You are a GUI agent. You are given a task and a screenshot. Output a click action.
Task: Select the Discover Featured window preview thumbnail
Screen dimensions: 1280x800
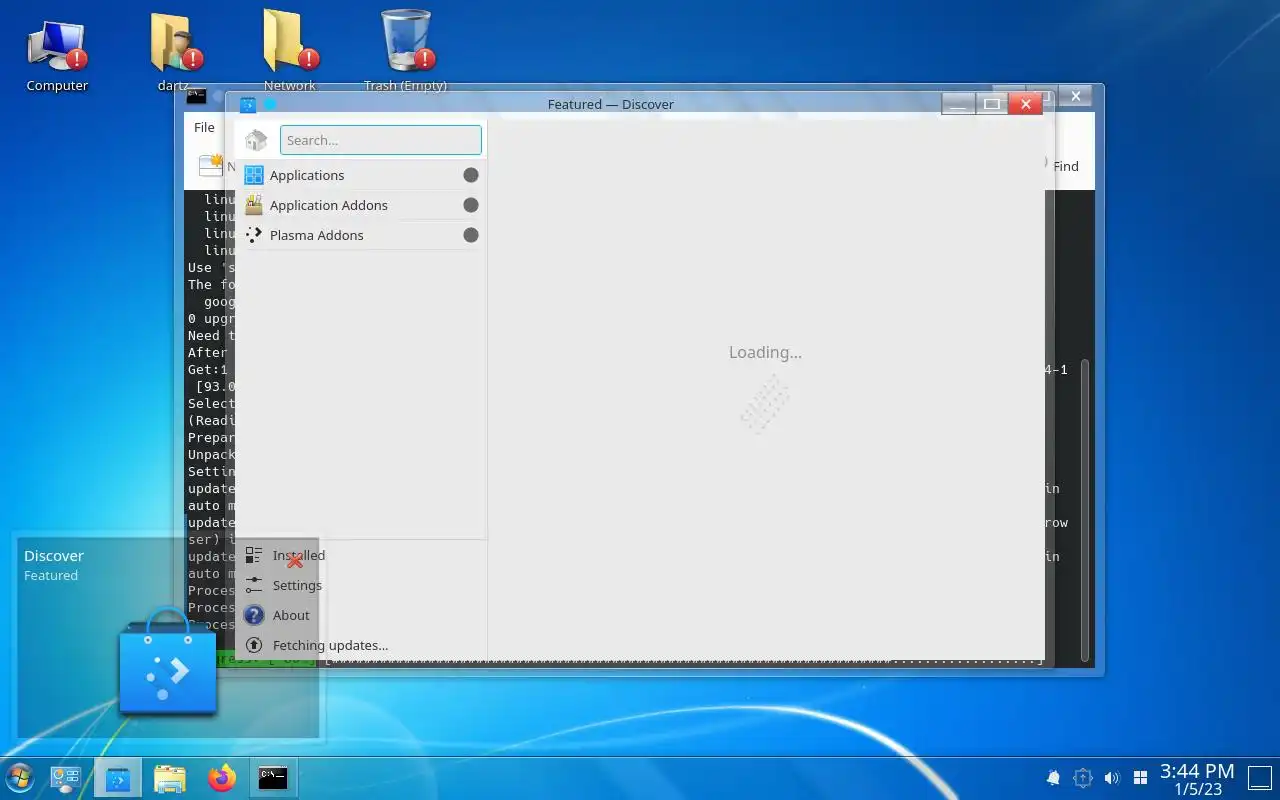[x=167, y=637]
